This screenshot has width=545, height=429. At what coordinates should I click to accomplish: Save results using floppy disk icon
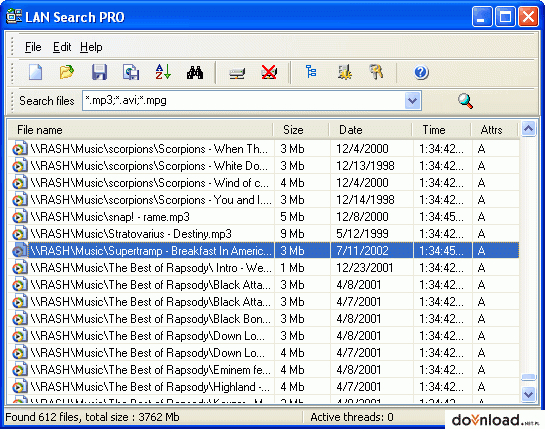coord(99,73)
